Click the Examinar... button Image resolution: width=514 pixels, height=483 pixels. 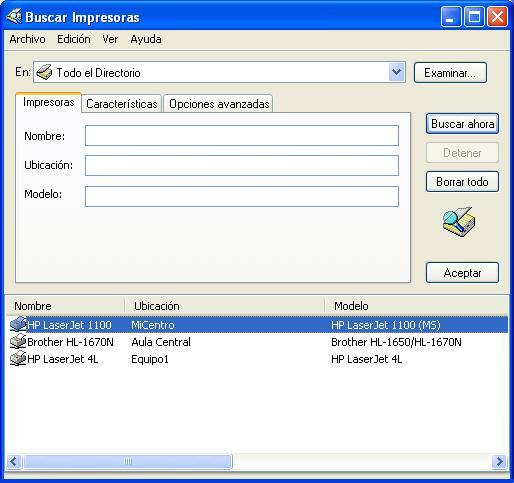(450, 73)
